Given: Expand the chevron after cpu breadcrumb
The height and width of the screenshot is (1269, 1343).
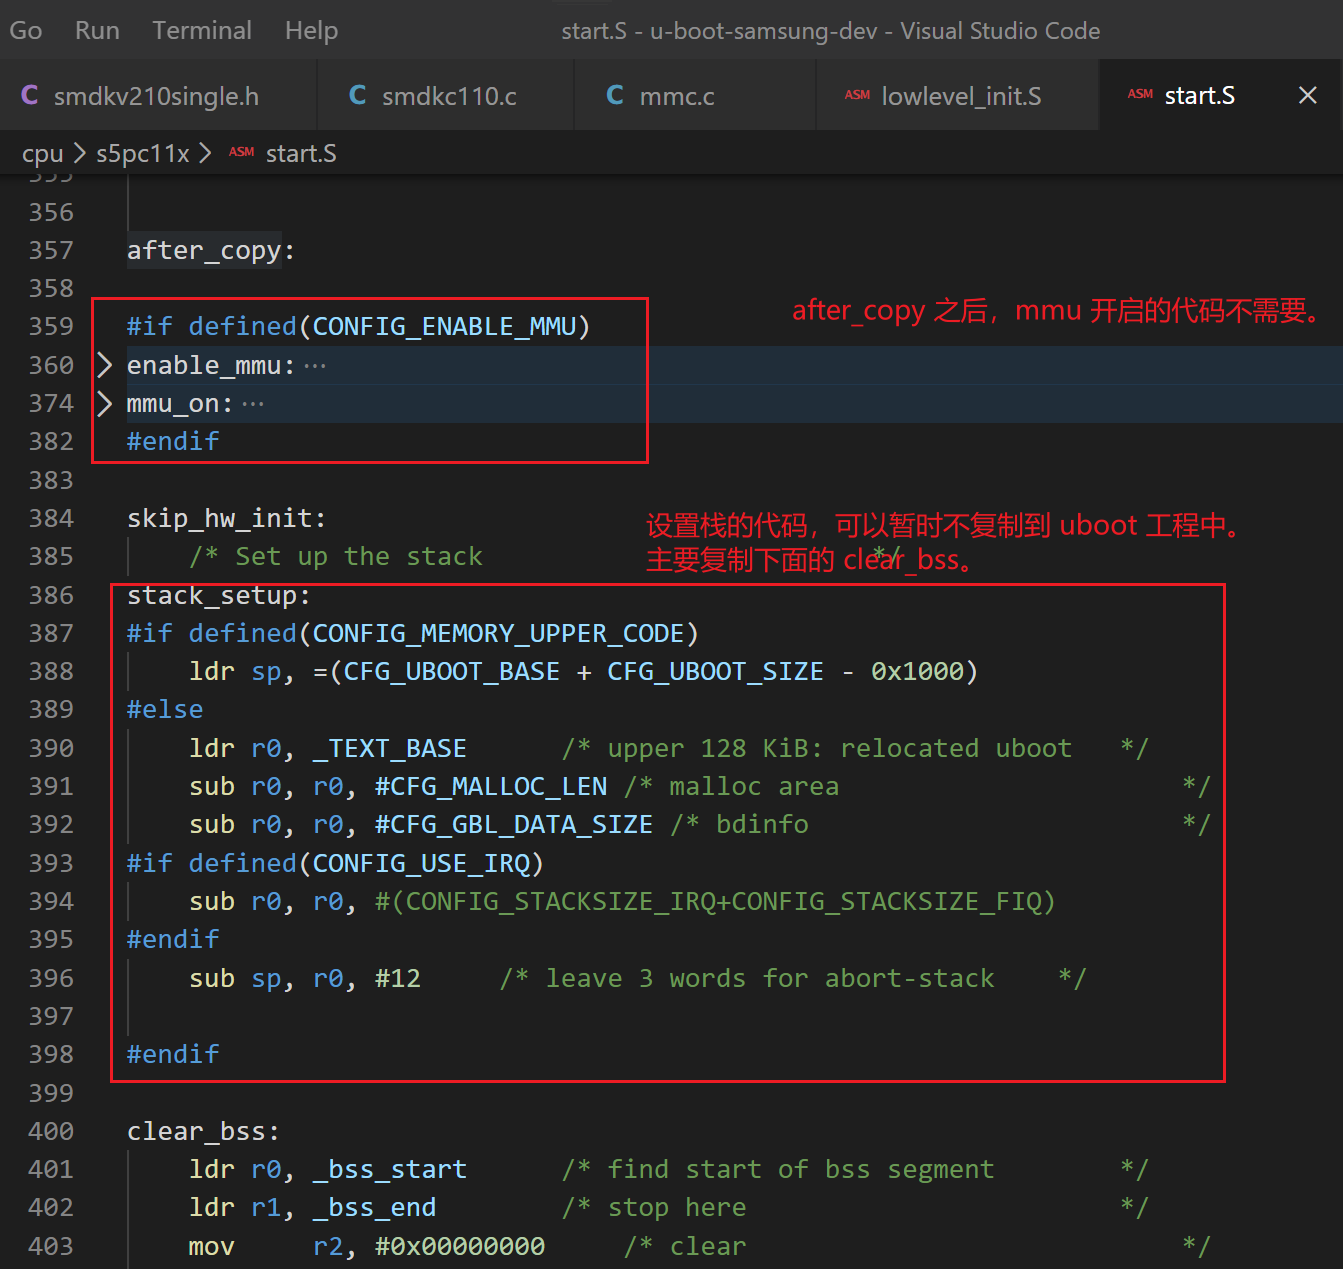Looking at the screenshot, I should [80, 153].
